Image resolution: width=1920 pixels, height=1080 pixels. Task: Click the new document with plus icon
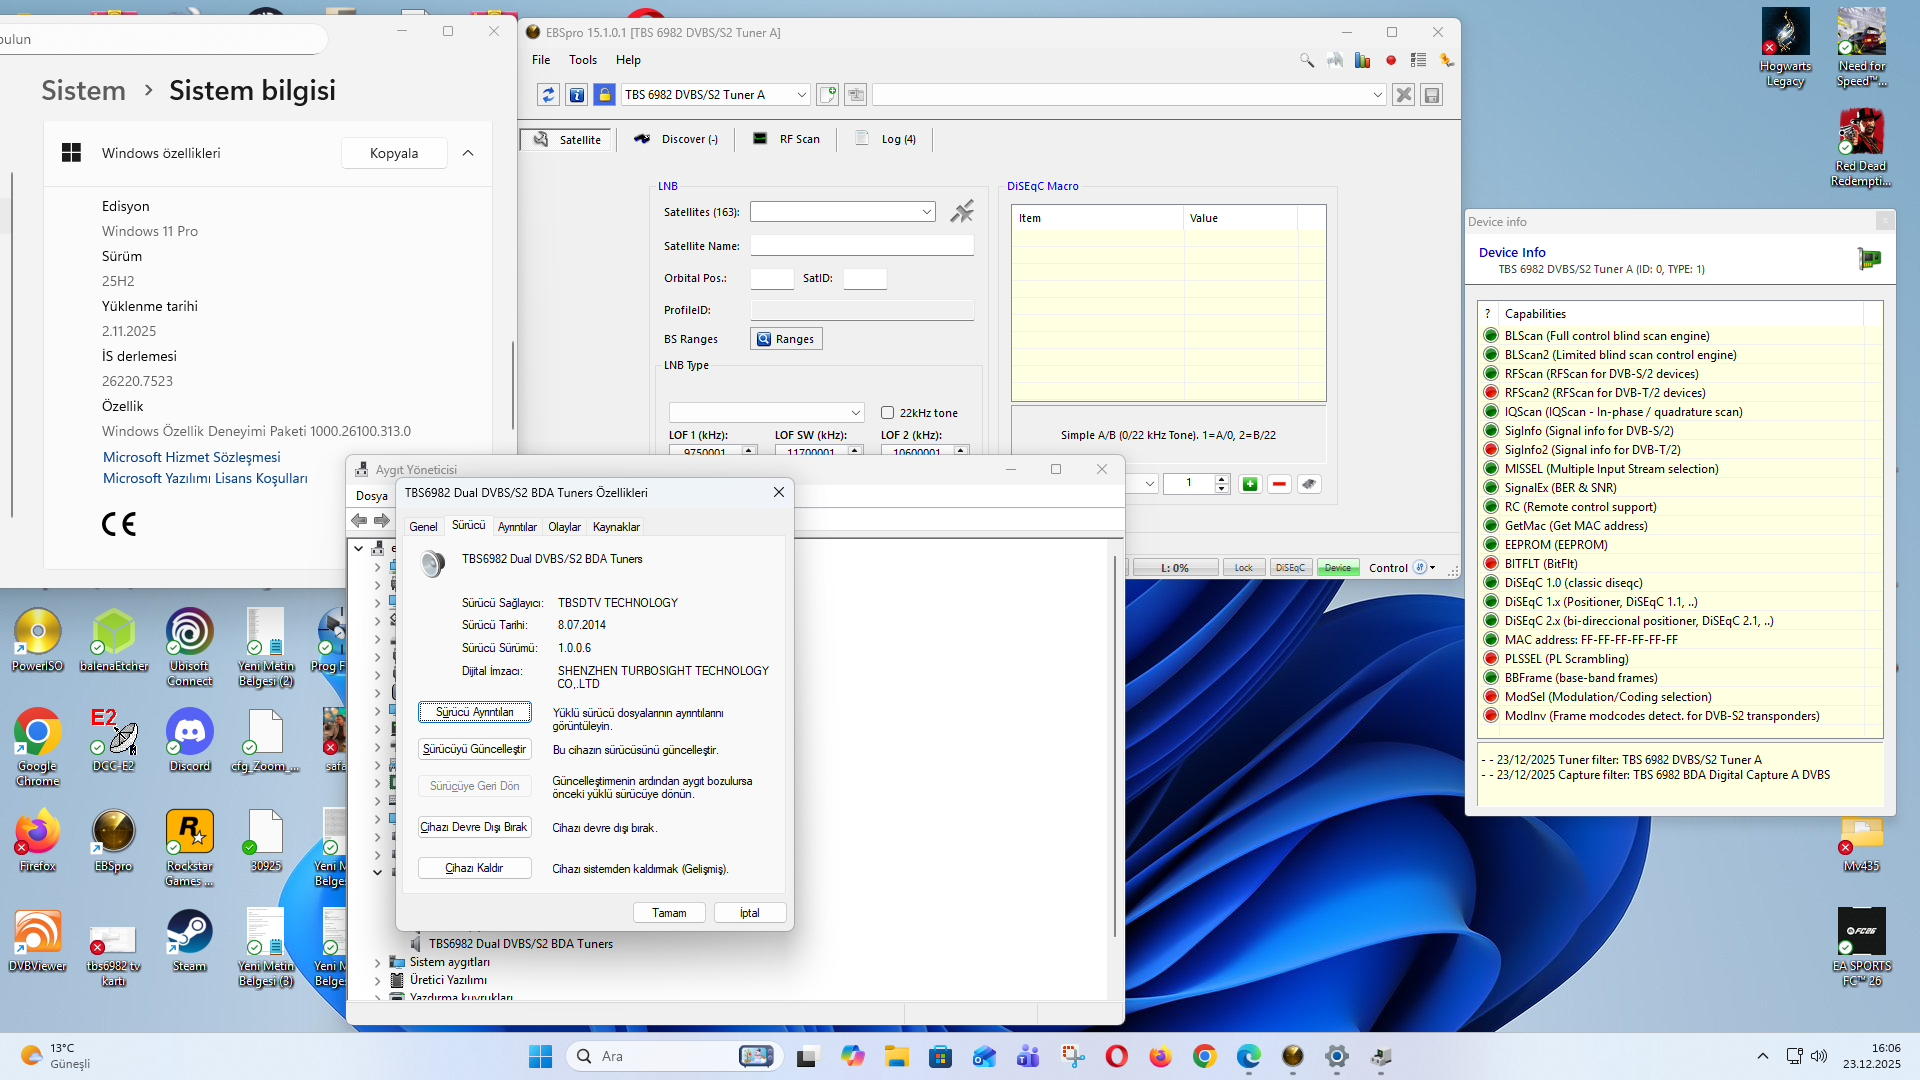point(828,95)
